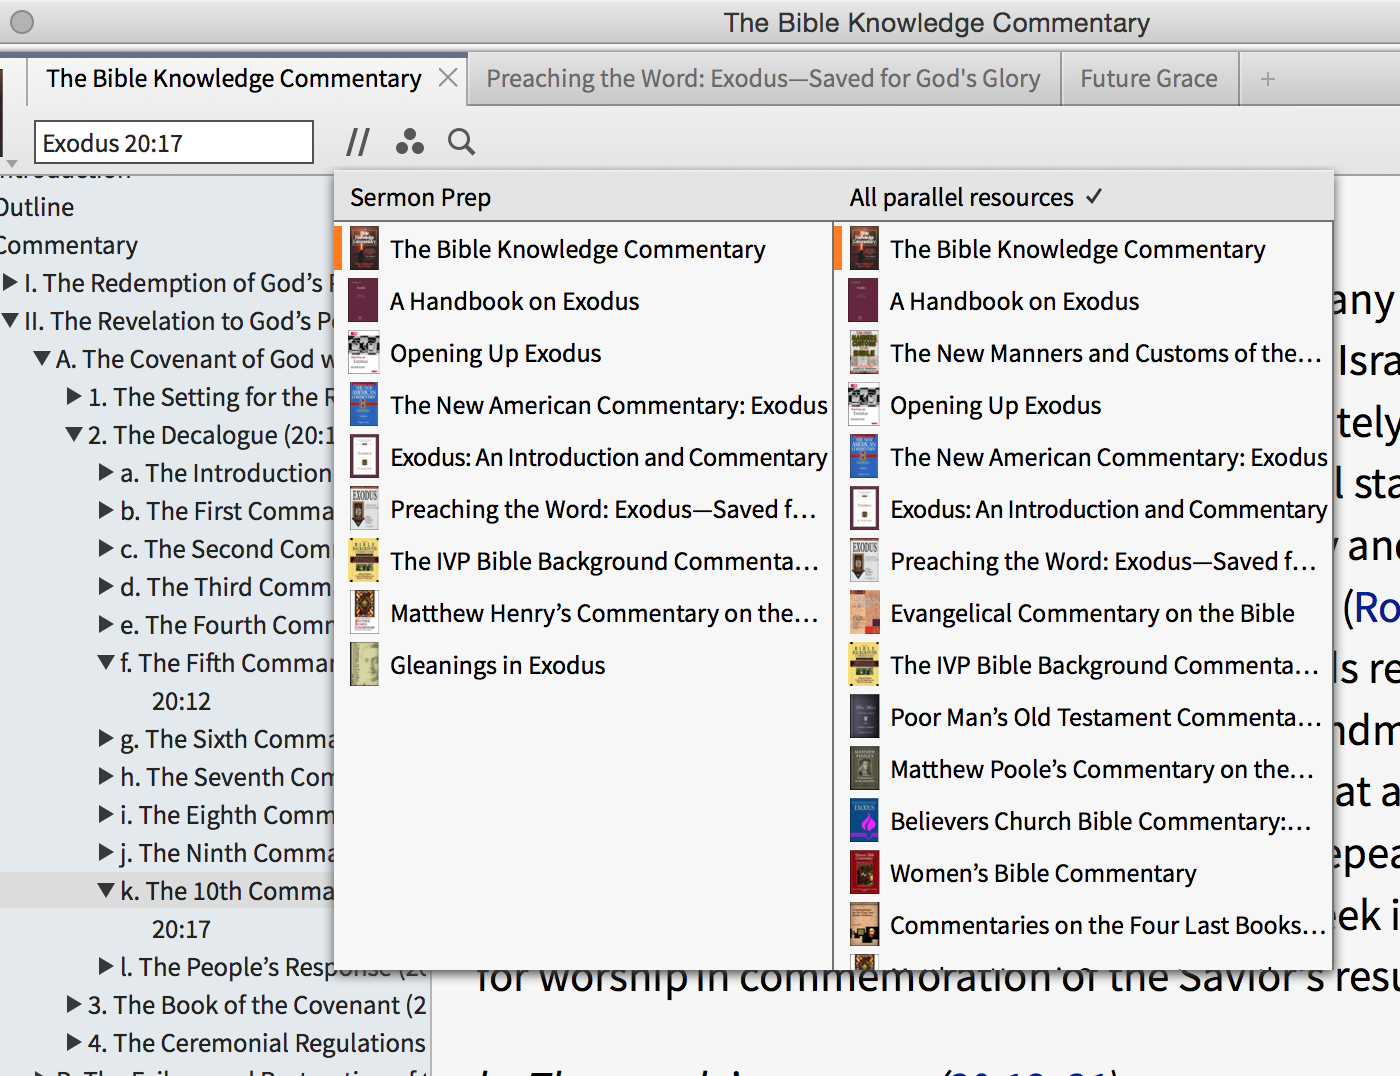Click Matthew Henry's Commentary cover icon
Image resolution: width=1400 pixels, height=1076 pixels.
(x=364, y=613)
